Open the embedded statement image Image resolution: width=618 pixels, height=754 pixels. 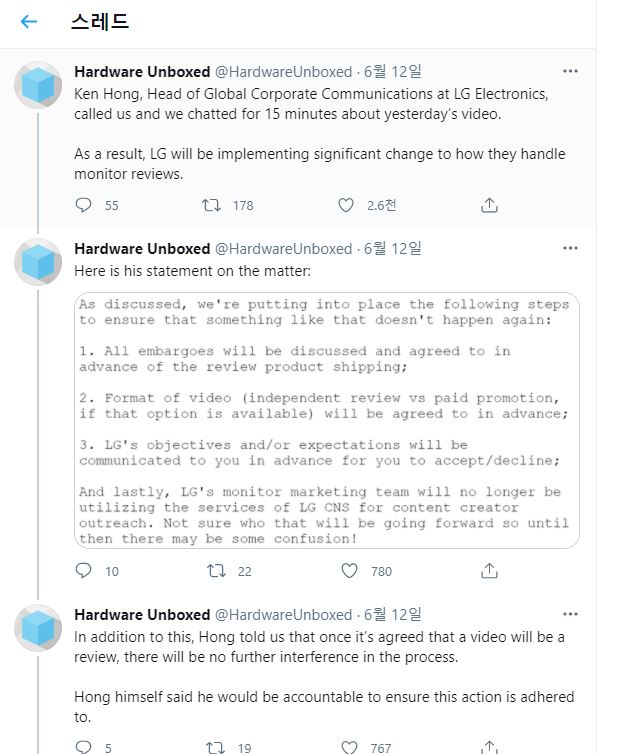tap(327, 420)
